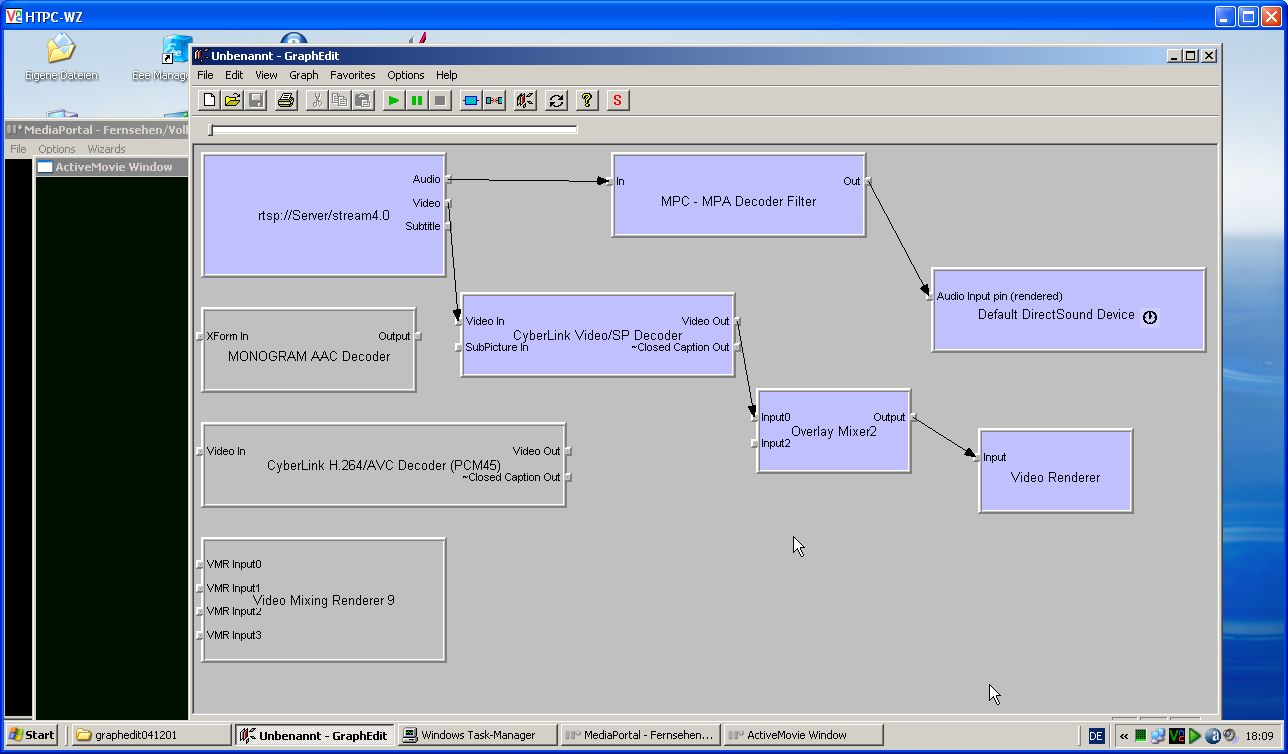The width and height of the screenshot is (1288, 754).
Task: Open the File menu in the MediaPortal window
Action: coord(18,149)
